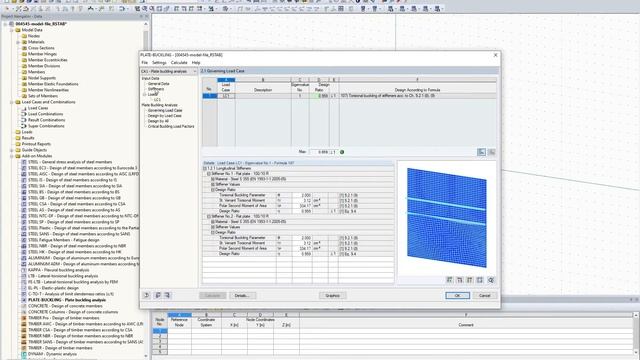This screenshot has width=640, height=360.
Task: Click the fourth view icon below the preview
Action: pyautogui.click(x=480, y=280)
